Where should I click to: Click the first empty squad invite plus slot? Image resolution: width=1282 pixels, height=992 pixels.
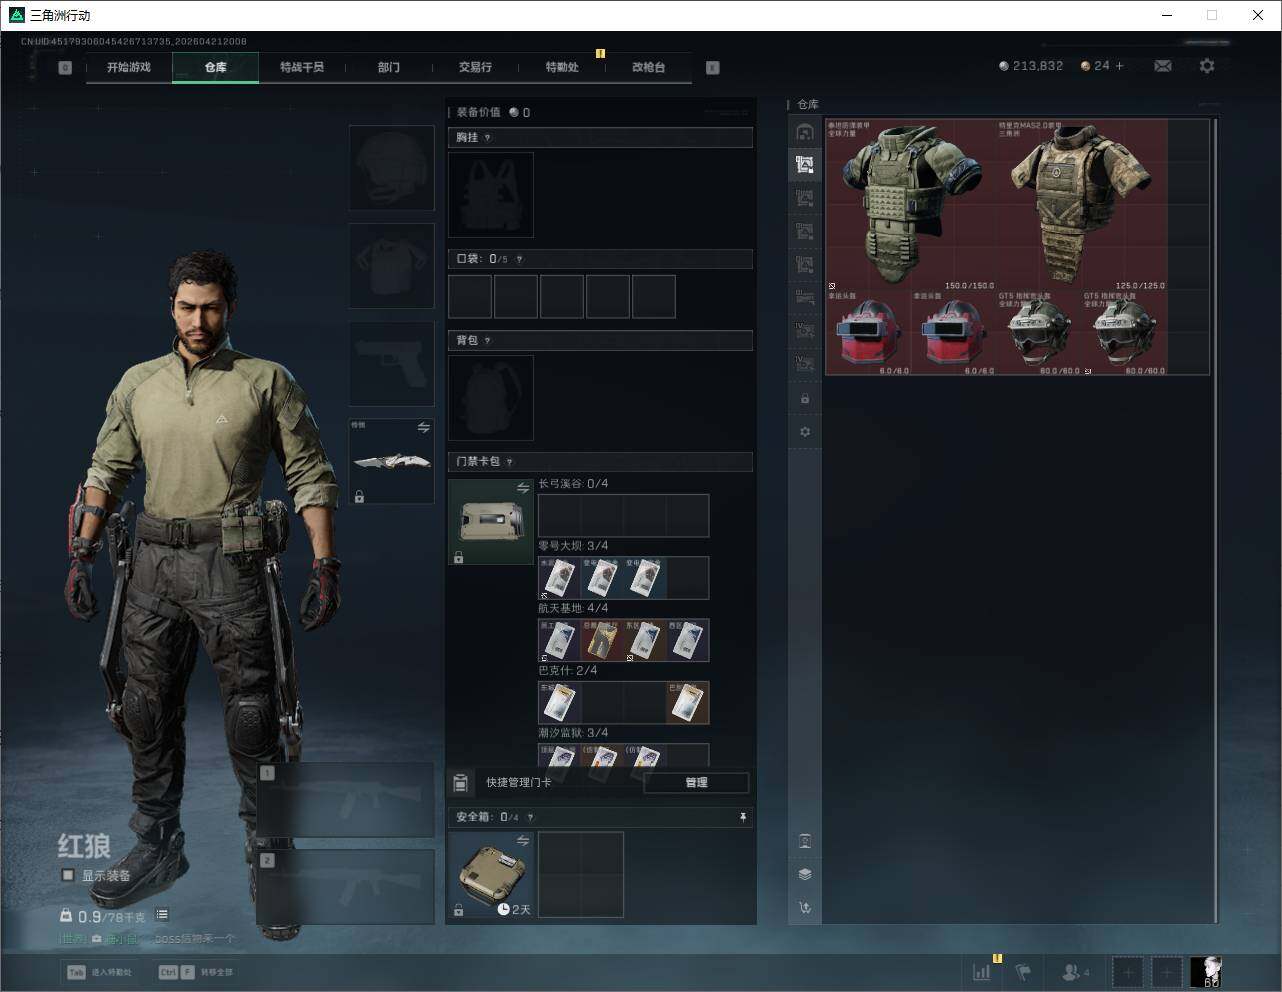(1127, 971)
